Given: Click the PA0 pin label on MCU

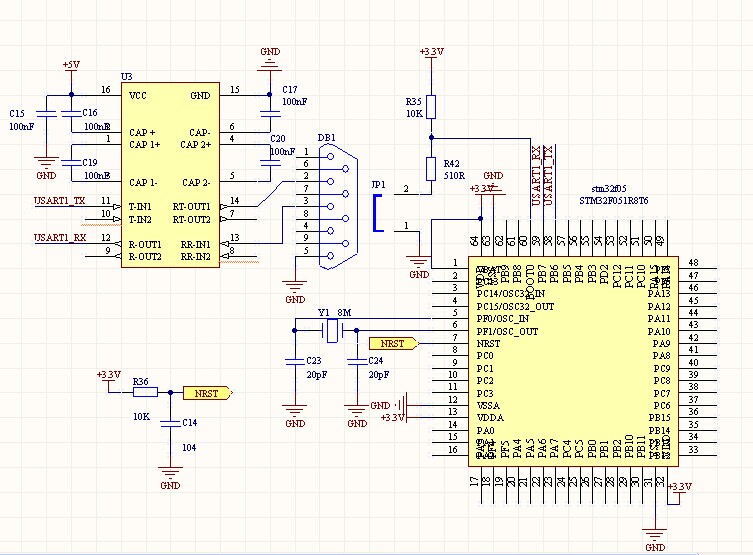Looking at the screenshot, I should 485,431.
